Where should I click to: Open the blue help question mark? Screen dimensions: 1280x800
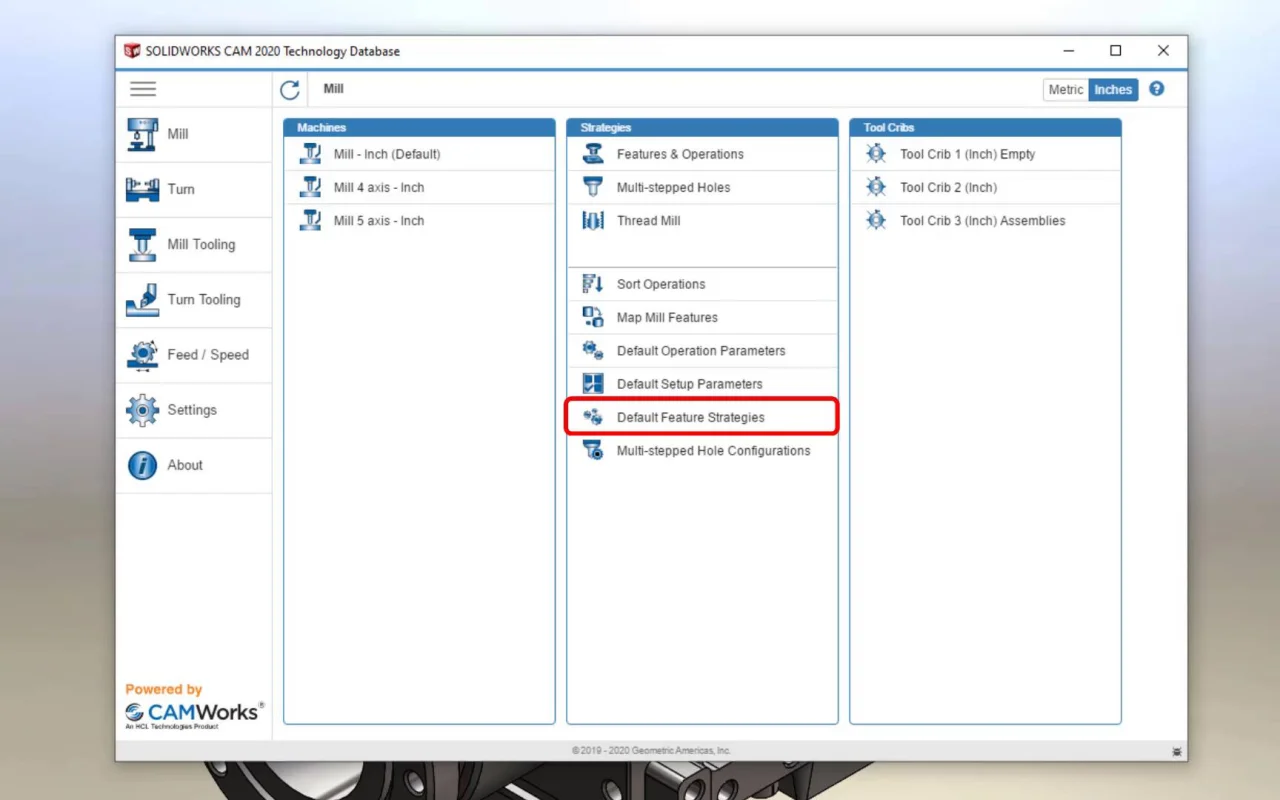pyautogui.click(x=1157, y=89)
